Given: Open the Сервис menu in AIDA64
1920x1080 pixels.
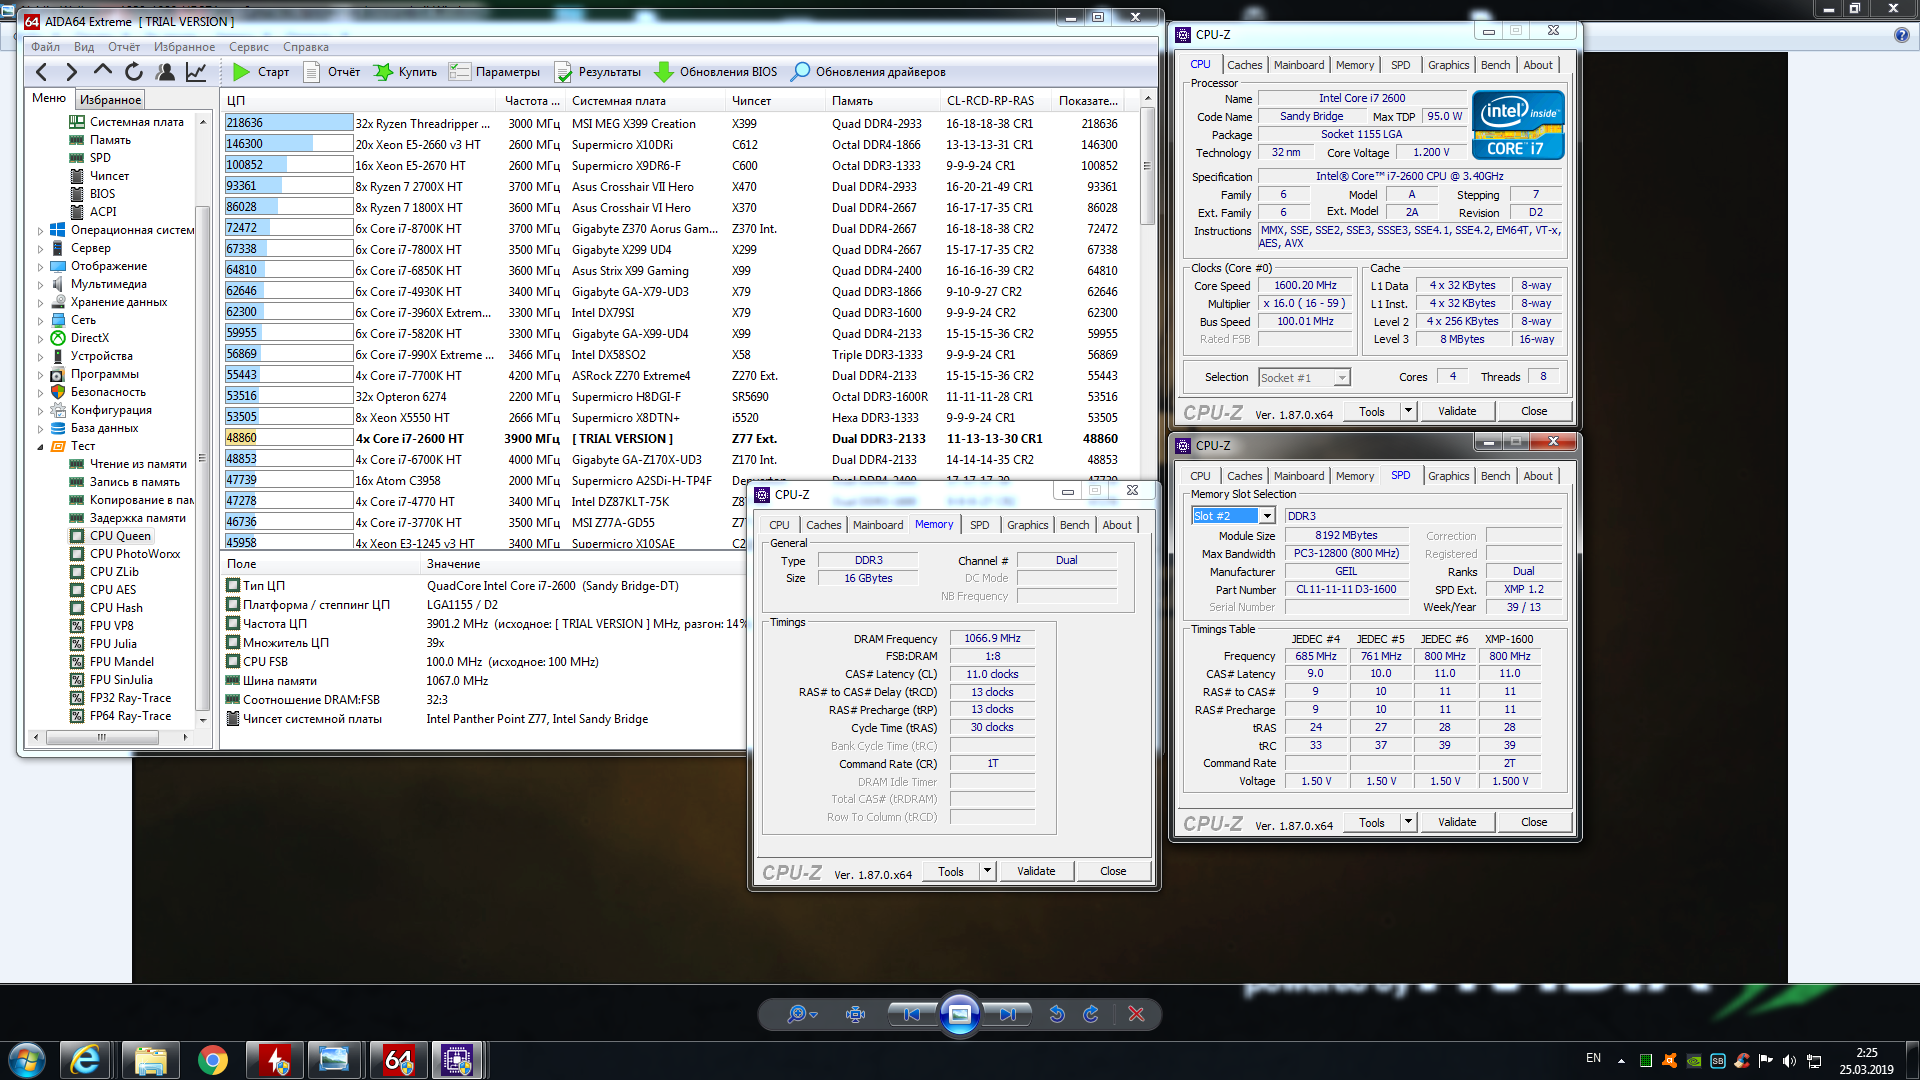Looking at the screenshot, I should click(248, 47).
